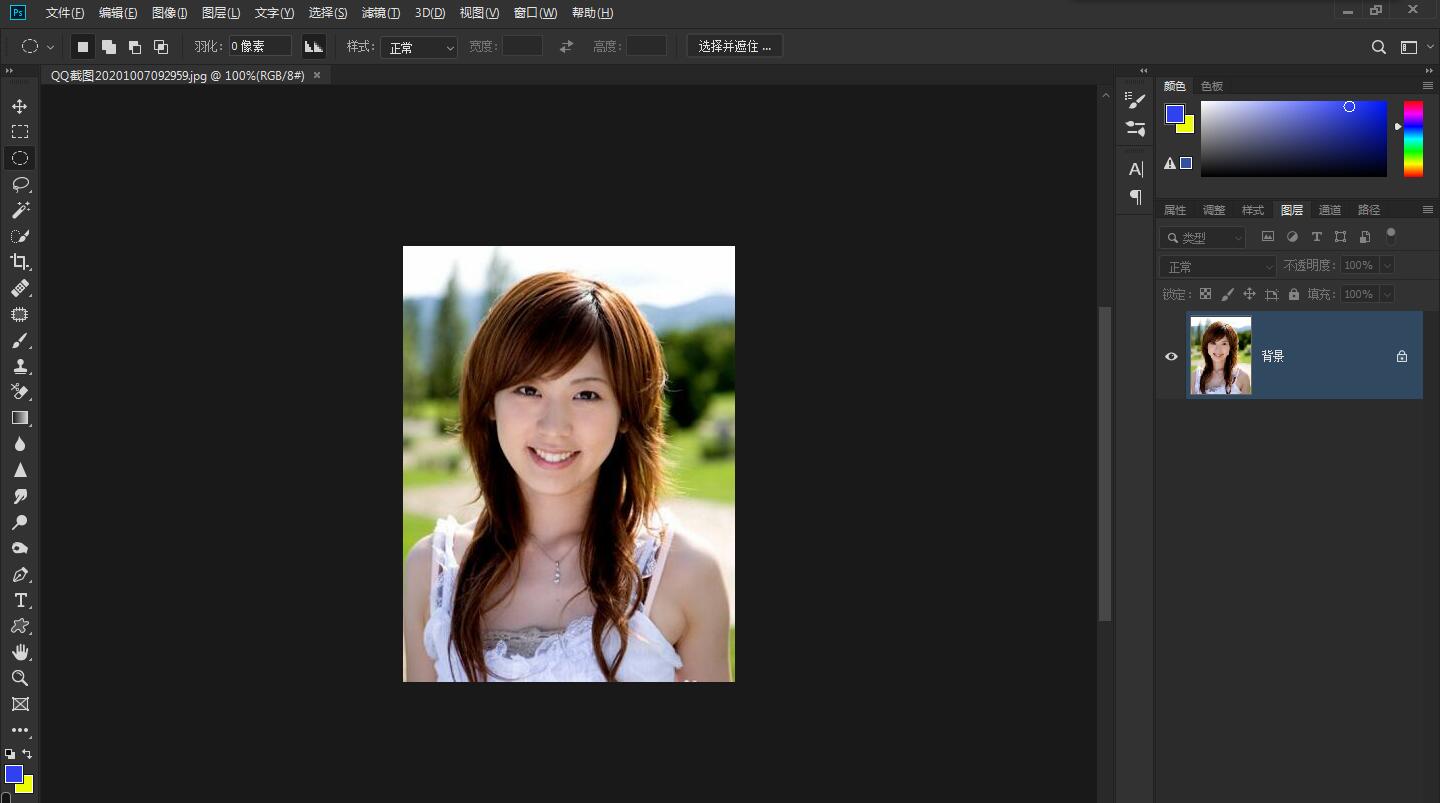Expand the 不透明度 opacity dropdown arrow
Screen dimensions: 1440x803
[x=1386, y=266]
